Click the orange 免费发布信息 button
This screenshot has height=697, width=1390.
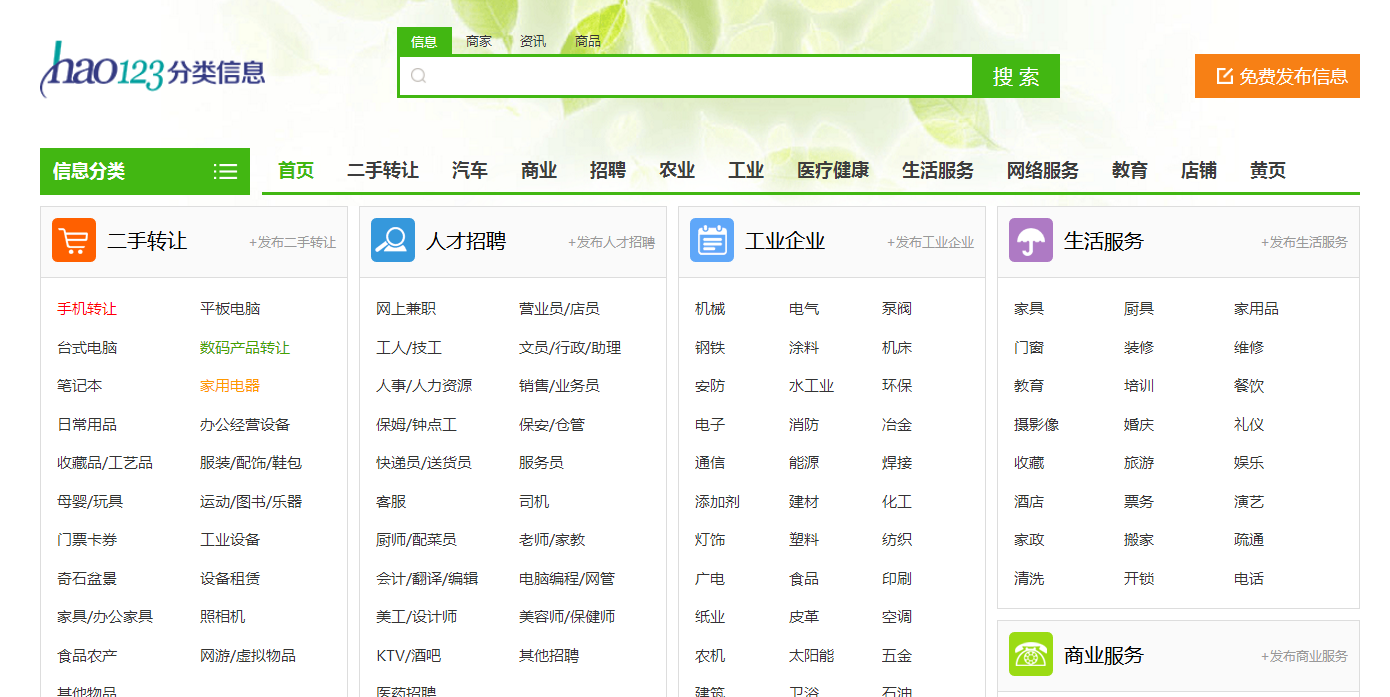pyautogui.click(x=1277, y=76)
